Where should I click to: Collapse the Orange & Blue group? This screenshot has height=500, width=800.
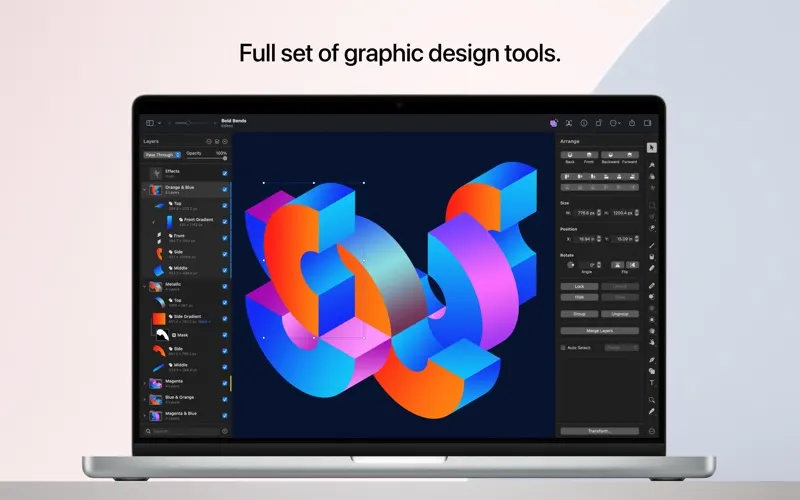point(144,190)
